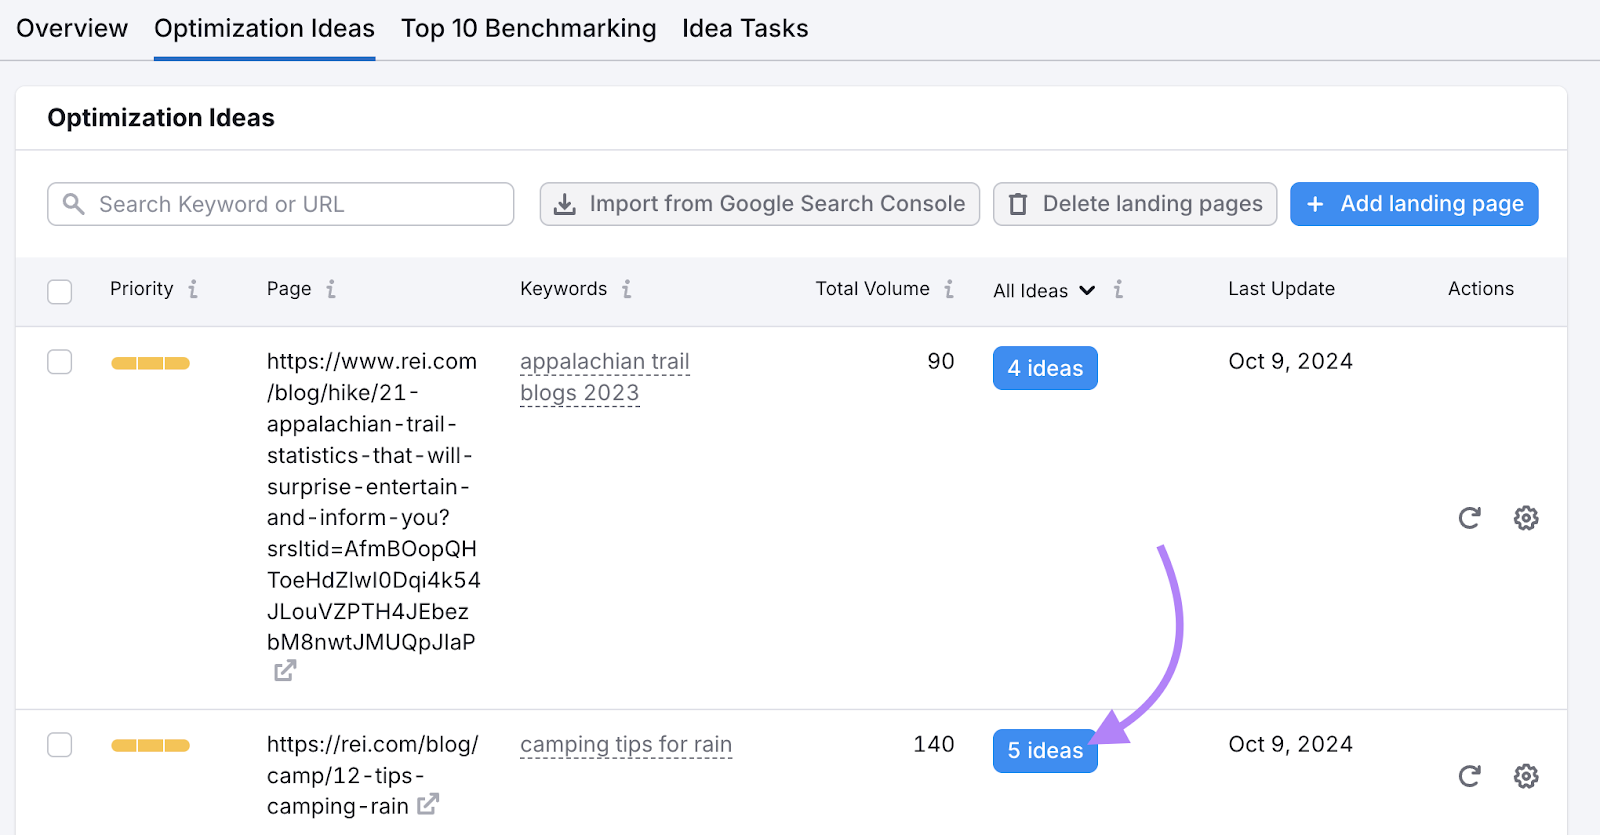
Task: Open settings gear for the appalachian trail row
Action: [x=1525, y=518]
